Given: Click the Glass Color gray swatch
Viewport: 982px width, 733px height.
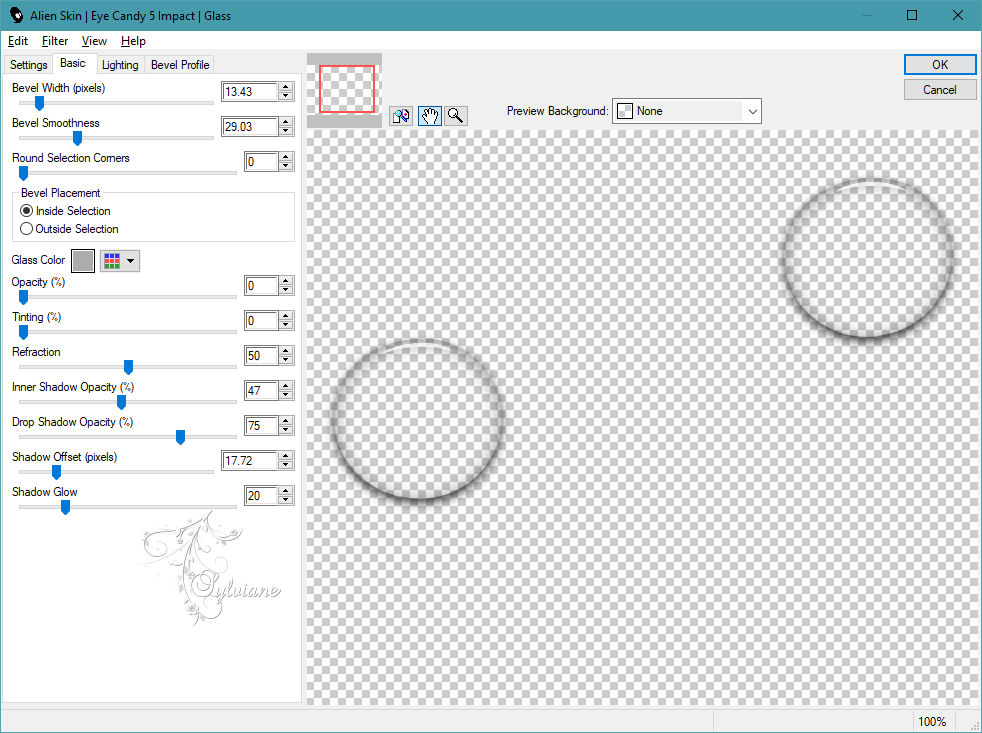Looking at the screenshot, I should (83, 261).
